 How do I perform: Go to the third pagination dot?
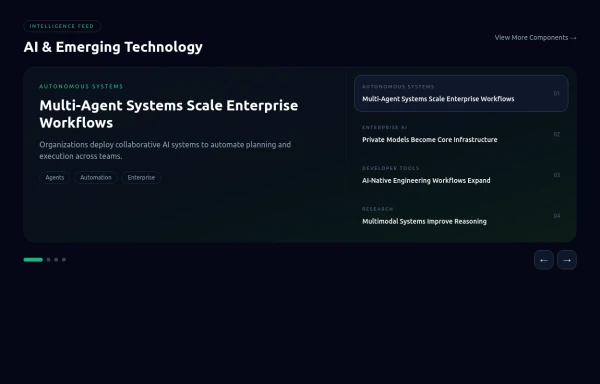pyautogui.click(x=56, y=260)
